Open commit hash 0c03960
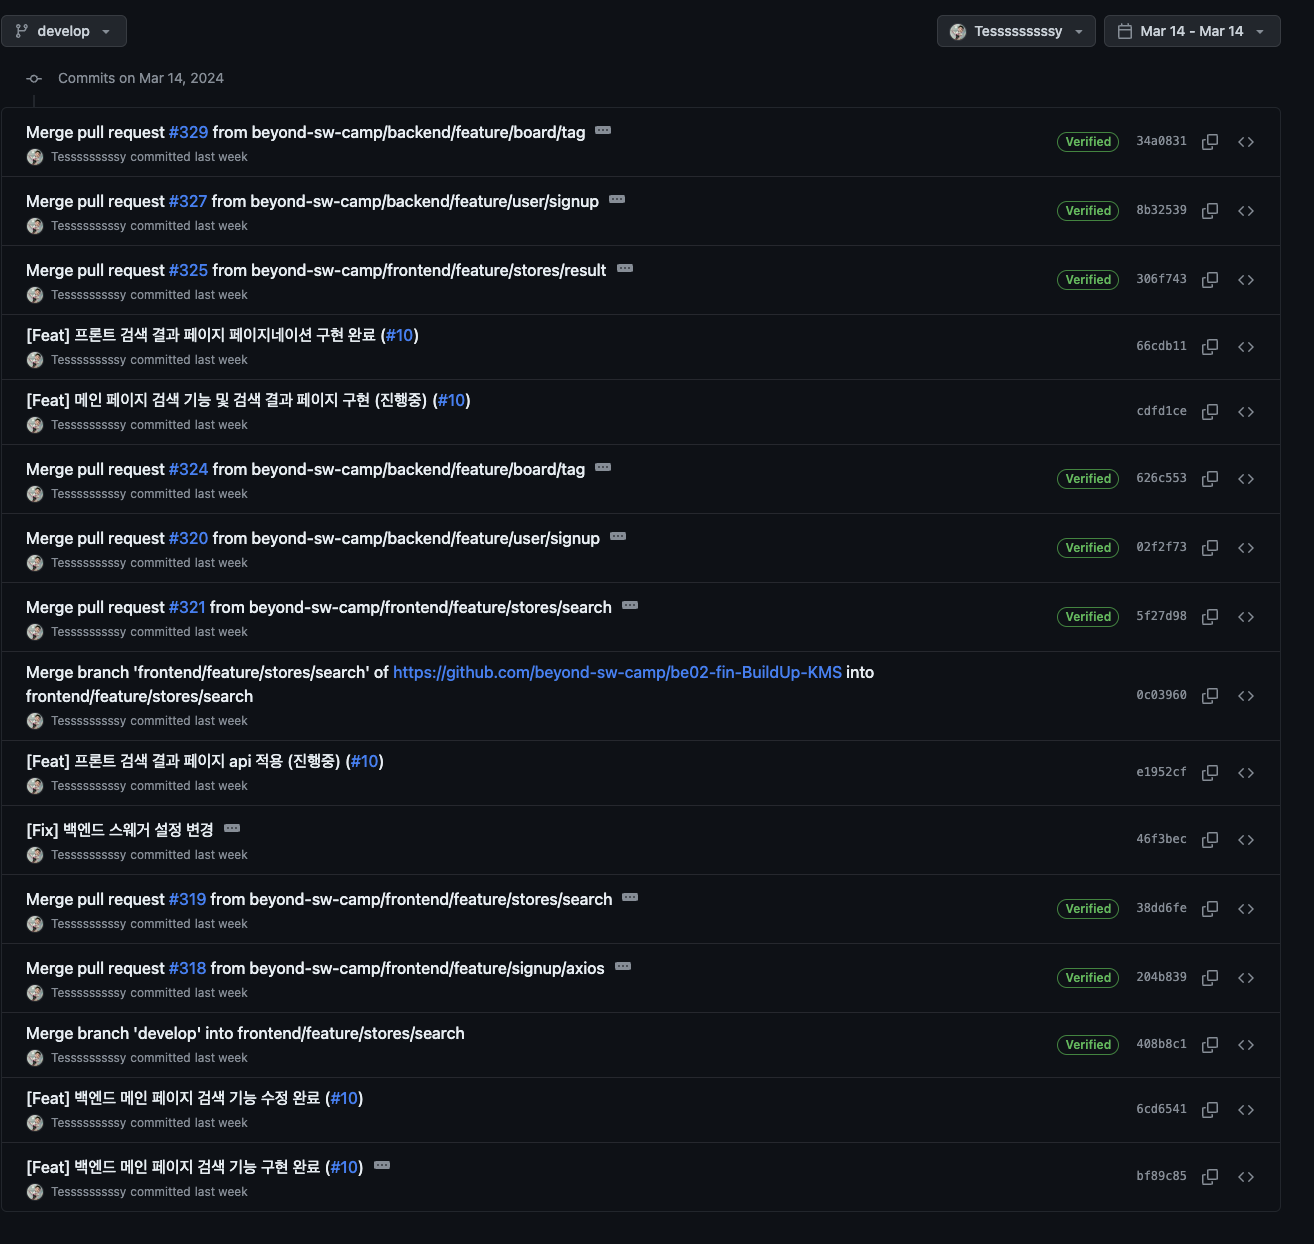Image resolution: width=1314 pixels, height=1244 pixels. click(x=1161, y=695)
